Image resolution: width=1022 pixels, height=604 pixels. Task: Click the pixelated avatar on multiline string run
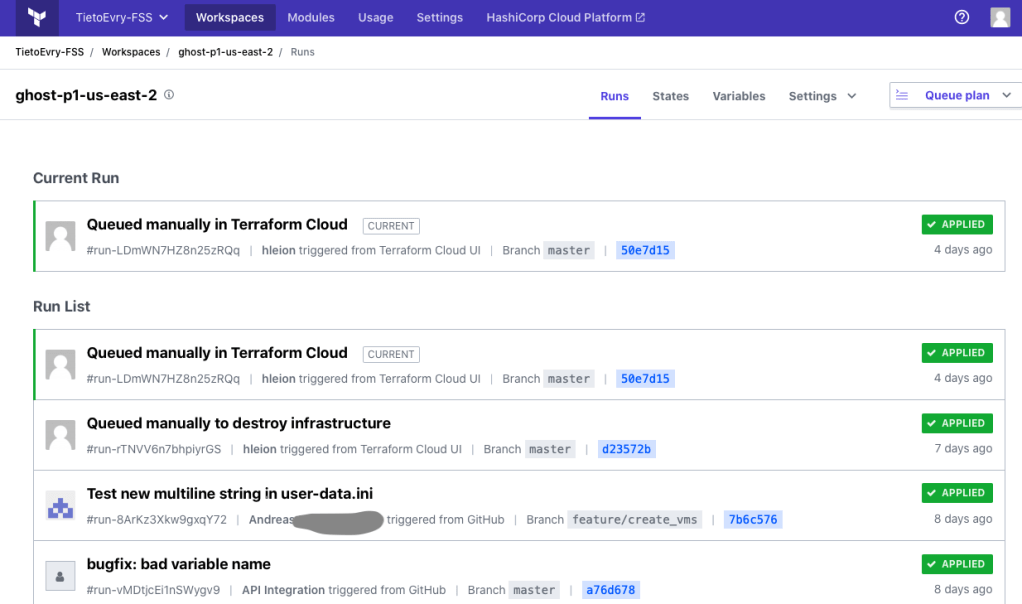pyautogui.click(x=61, y=506)
